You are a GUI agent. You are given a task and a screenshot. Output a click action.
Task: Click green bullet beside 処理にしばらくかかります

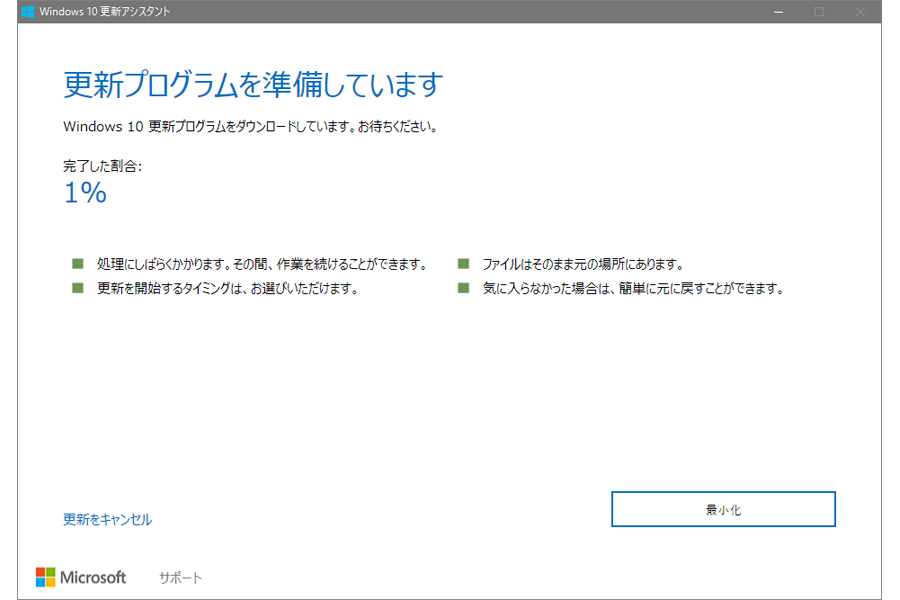tap(78, 264)
